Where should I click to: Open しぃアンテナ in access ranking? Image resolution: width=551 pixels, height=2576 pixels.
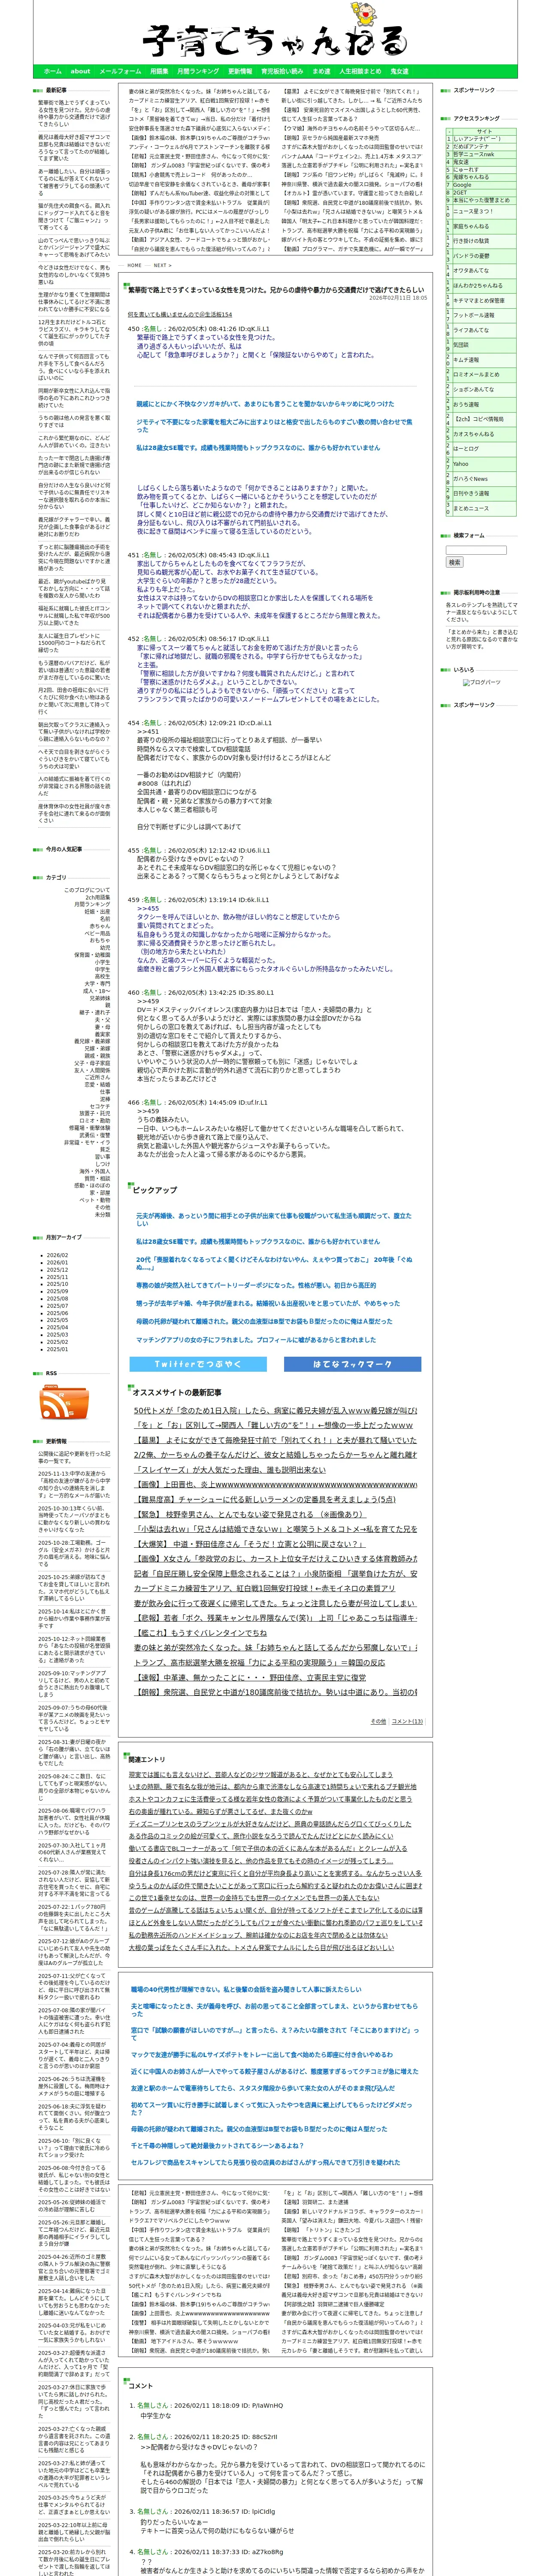(x=477, y=139)
